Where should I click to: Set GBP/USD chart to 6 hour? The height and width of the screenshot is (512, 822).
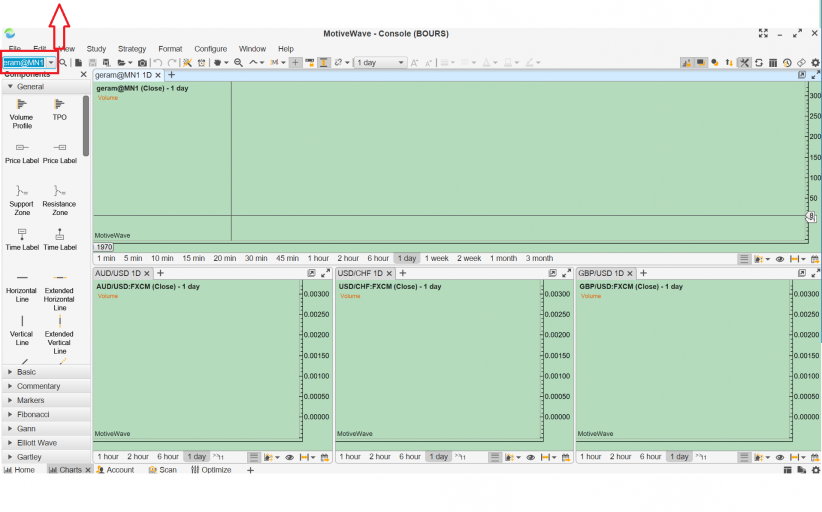click(650, 457)
